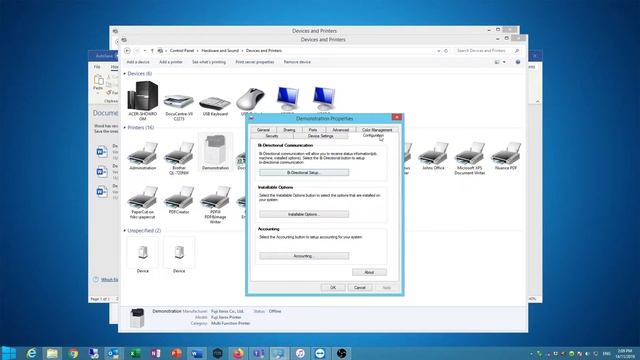The width and height of the screenshot is (640, 360).
Task: Switch to the Color Management tab
Action: (377, 130)
